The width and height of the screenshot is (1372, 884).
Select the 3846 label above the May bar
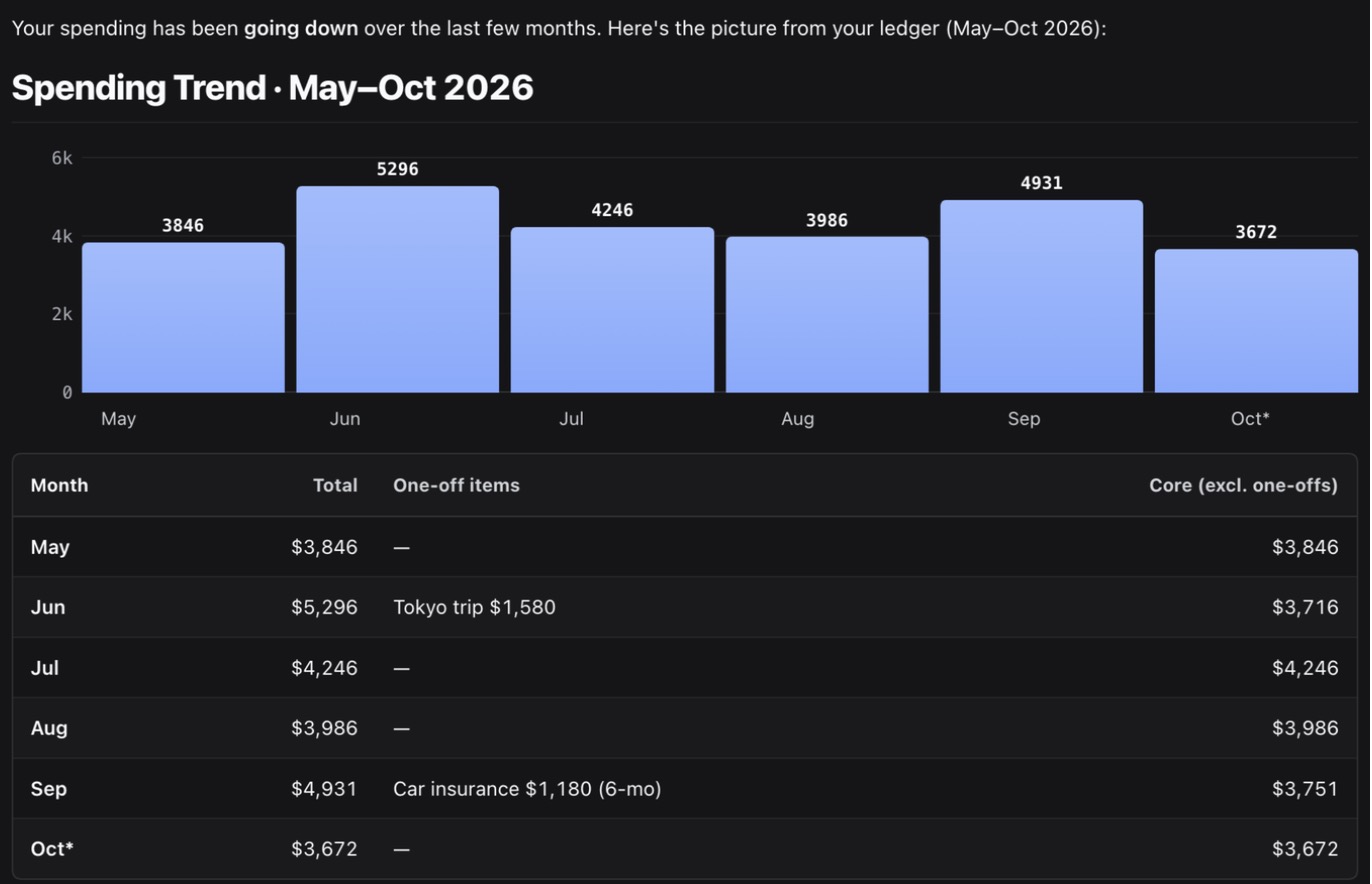(x=183, y=225)
